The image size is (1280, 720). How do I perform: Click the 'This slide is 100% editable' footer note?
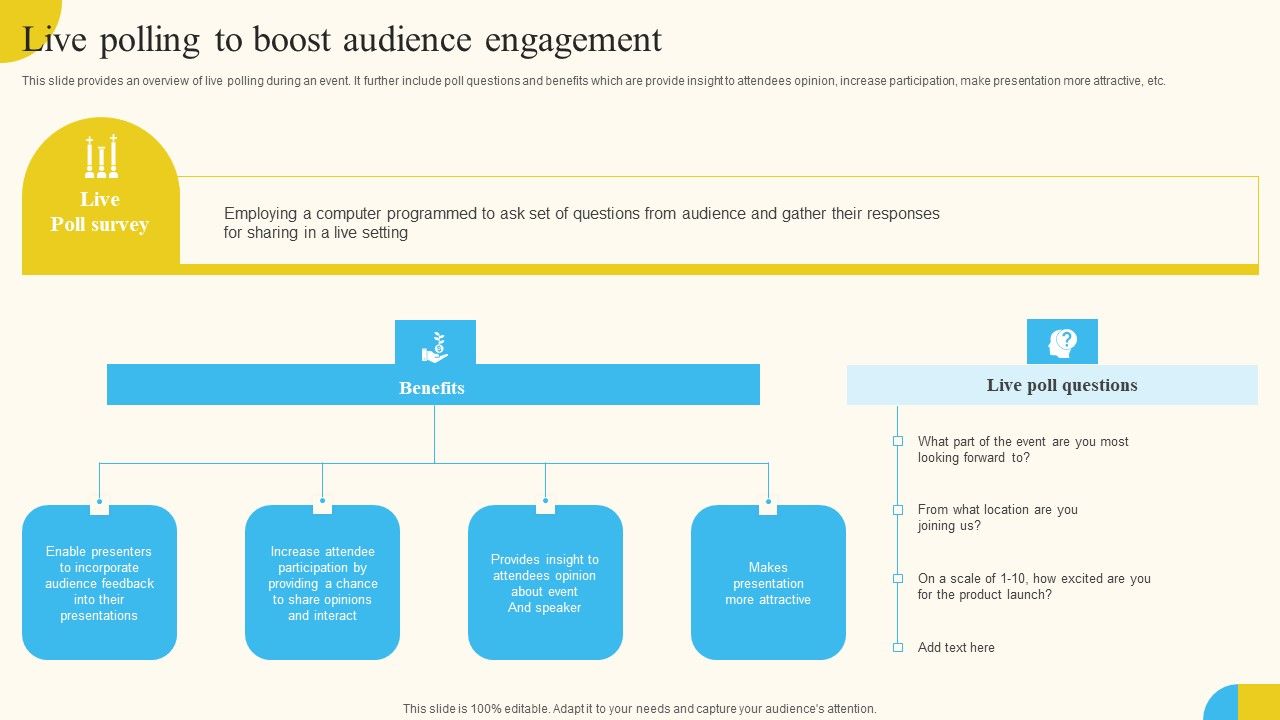pos(640,708)
